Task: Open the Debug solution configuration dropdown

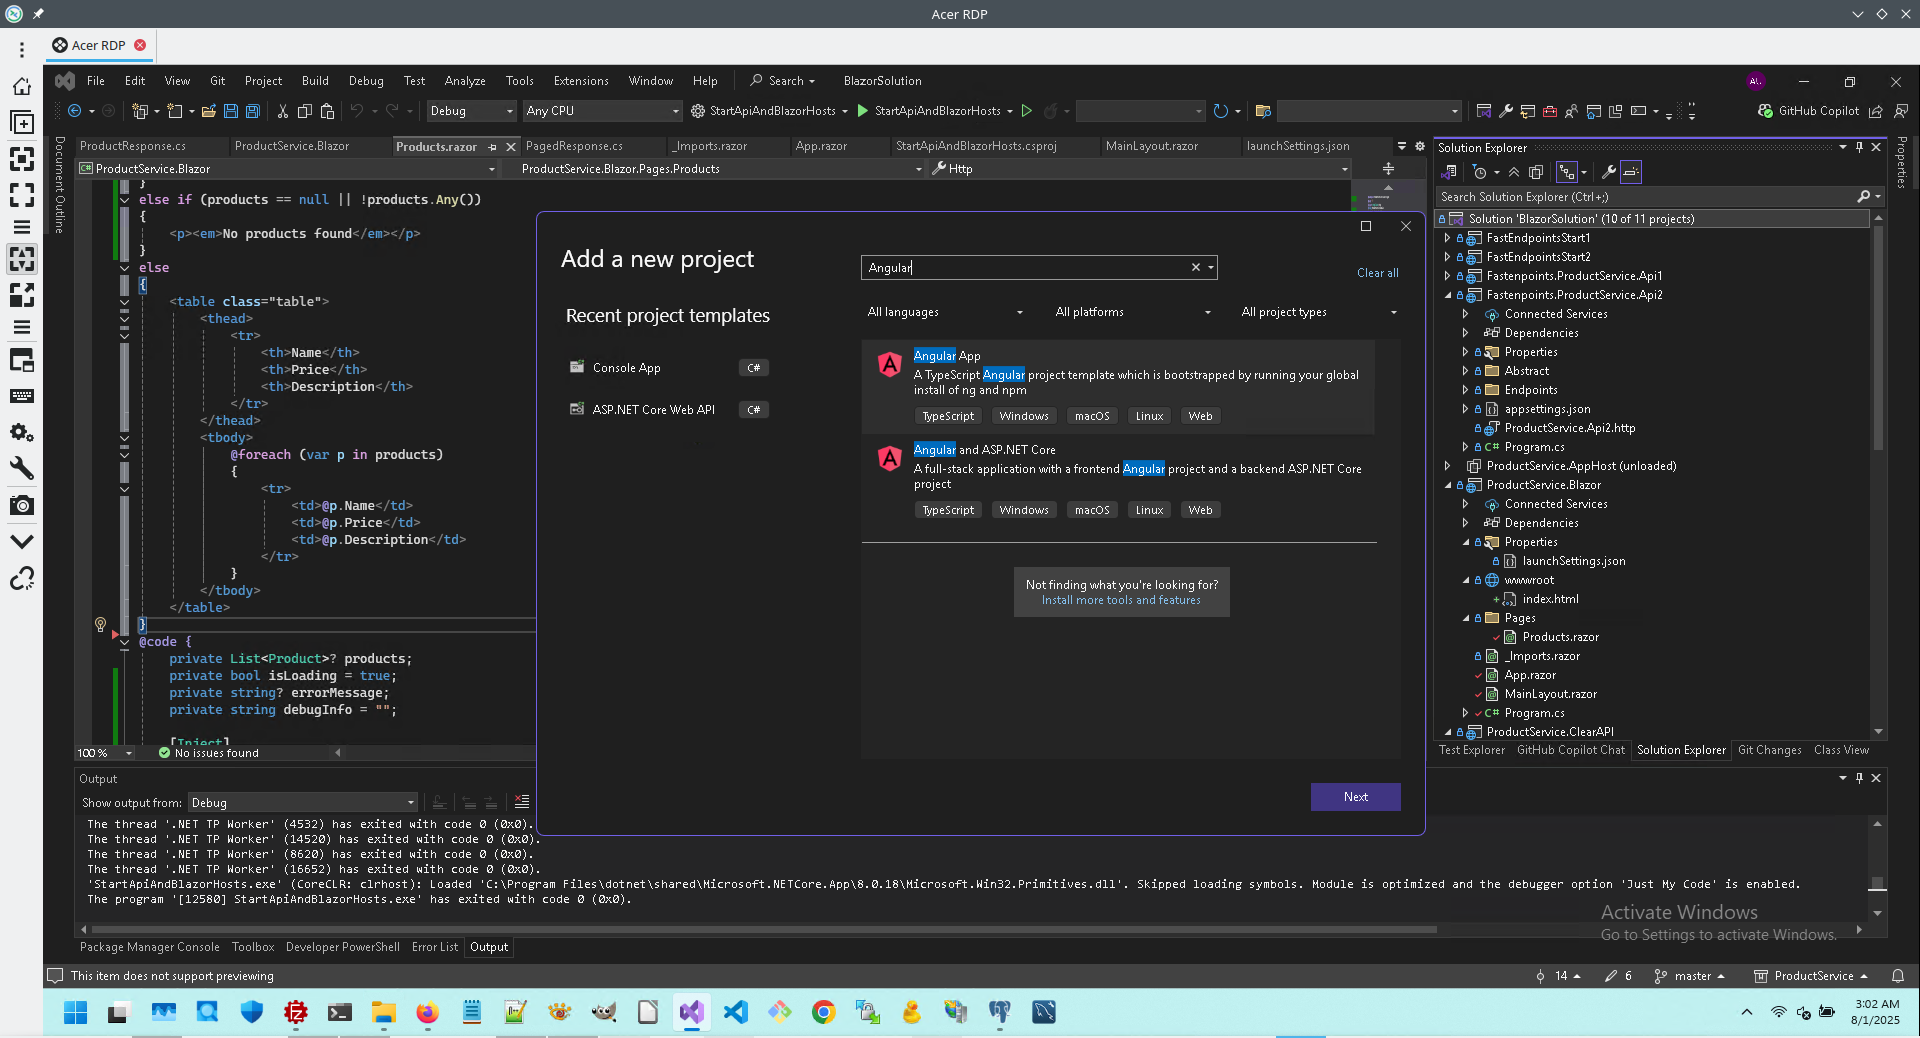Action: click(x=471, y=111)
